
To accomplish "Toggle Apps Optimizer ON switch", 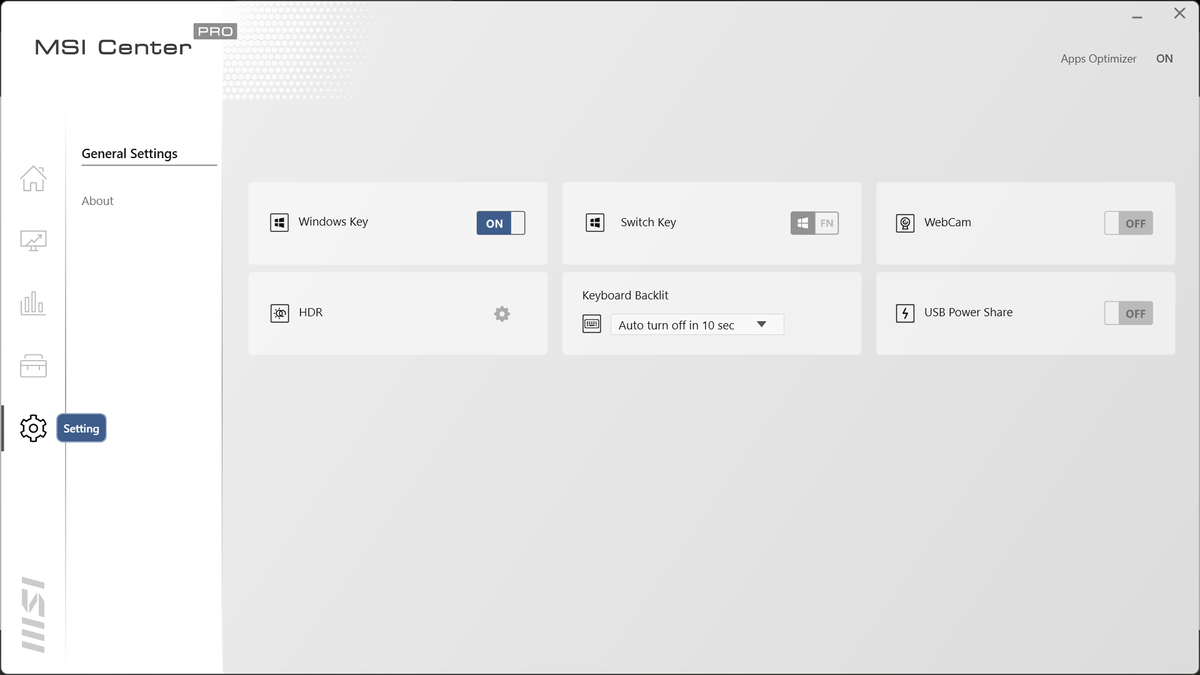I will click(1164, 59).
